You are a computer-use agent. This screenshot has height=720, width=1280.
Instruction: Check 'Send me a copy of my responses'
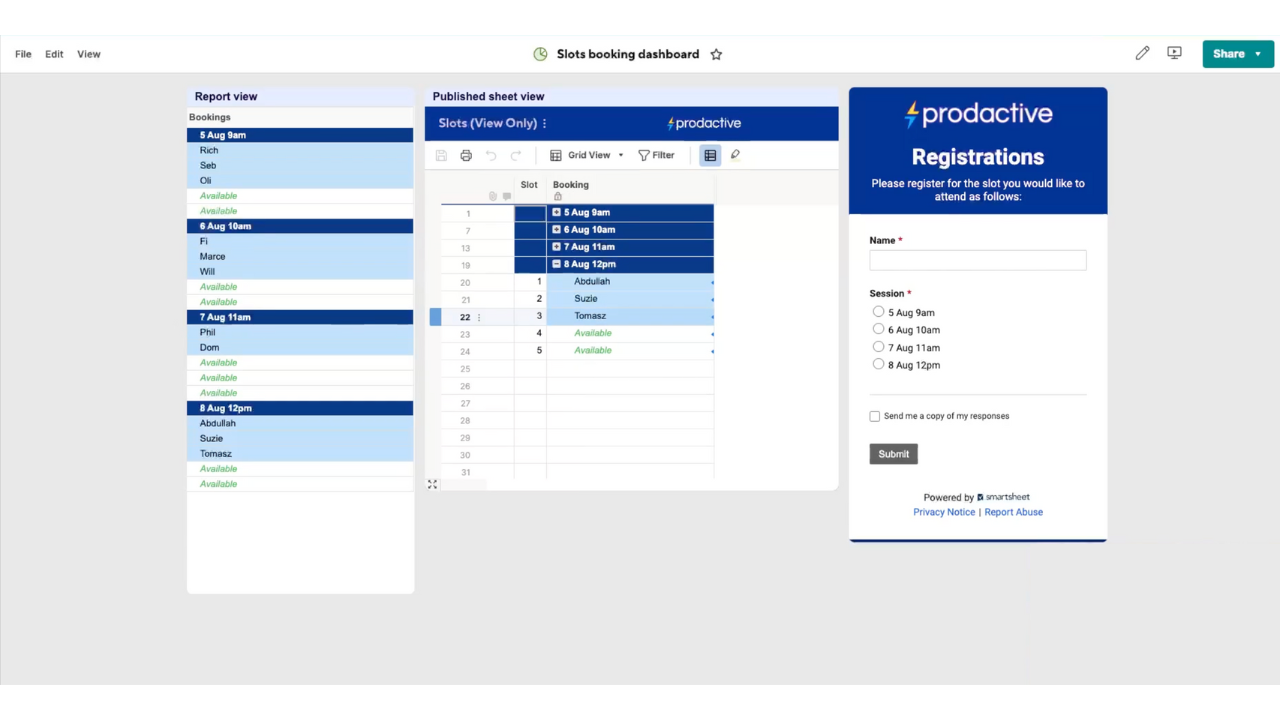coord(875,416)
